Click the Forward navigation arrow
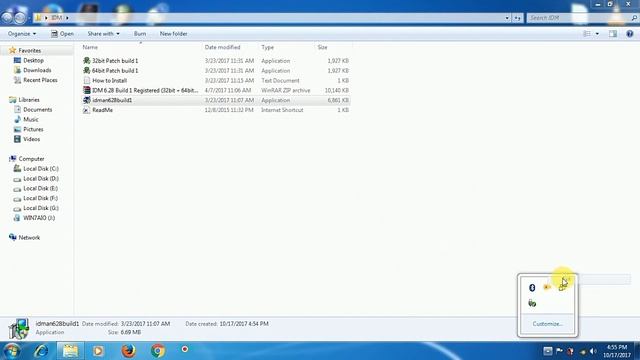This screenshot has width=640, height=360. point(20,18)
